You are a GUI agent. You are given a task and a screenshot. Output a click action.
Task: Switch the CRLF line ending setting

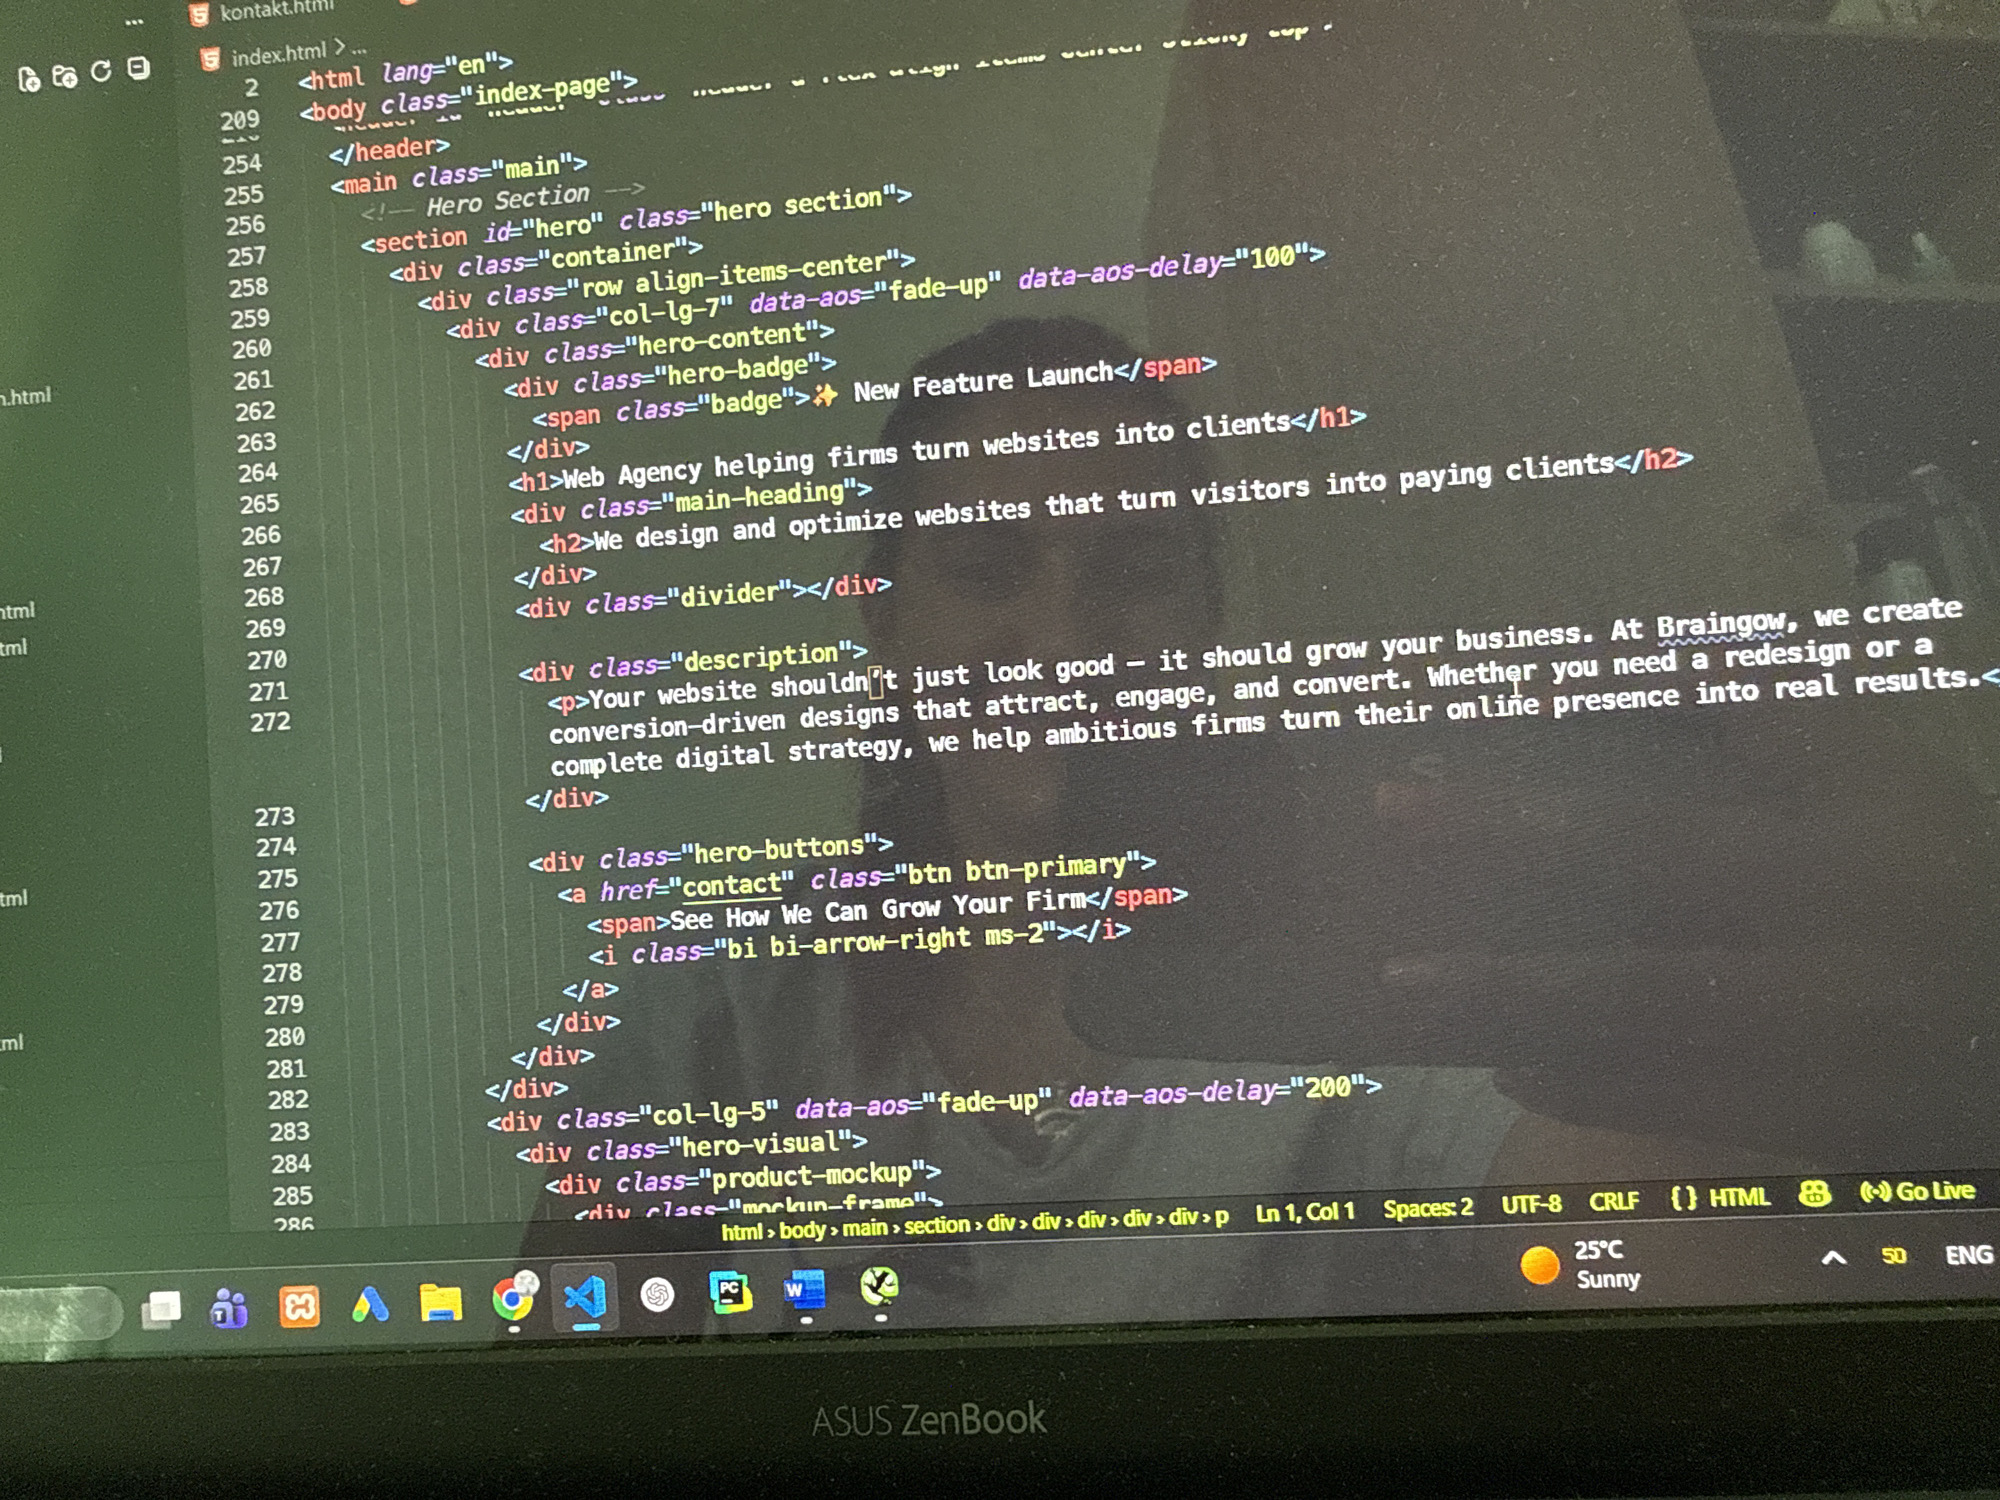(1614, 1201)
